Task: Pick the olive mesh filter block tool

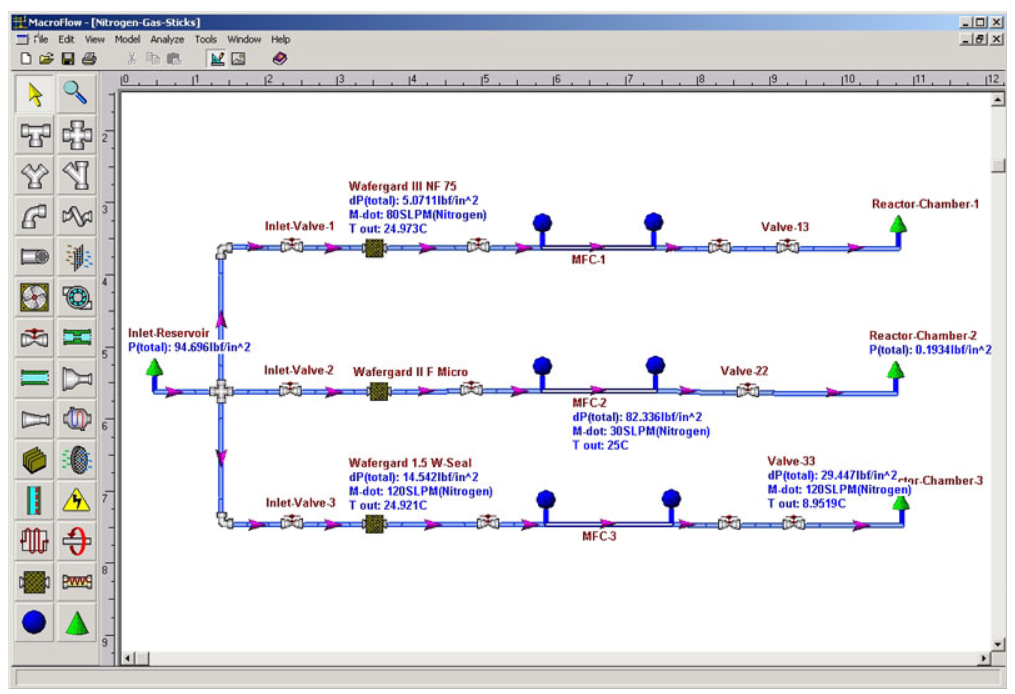Action: point(35,582)
